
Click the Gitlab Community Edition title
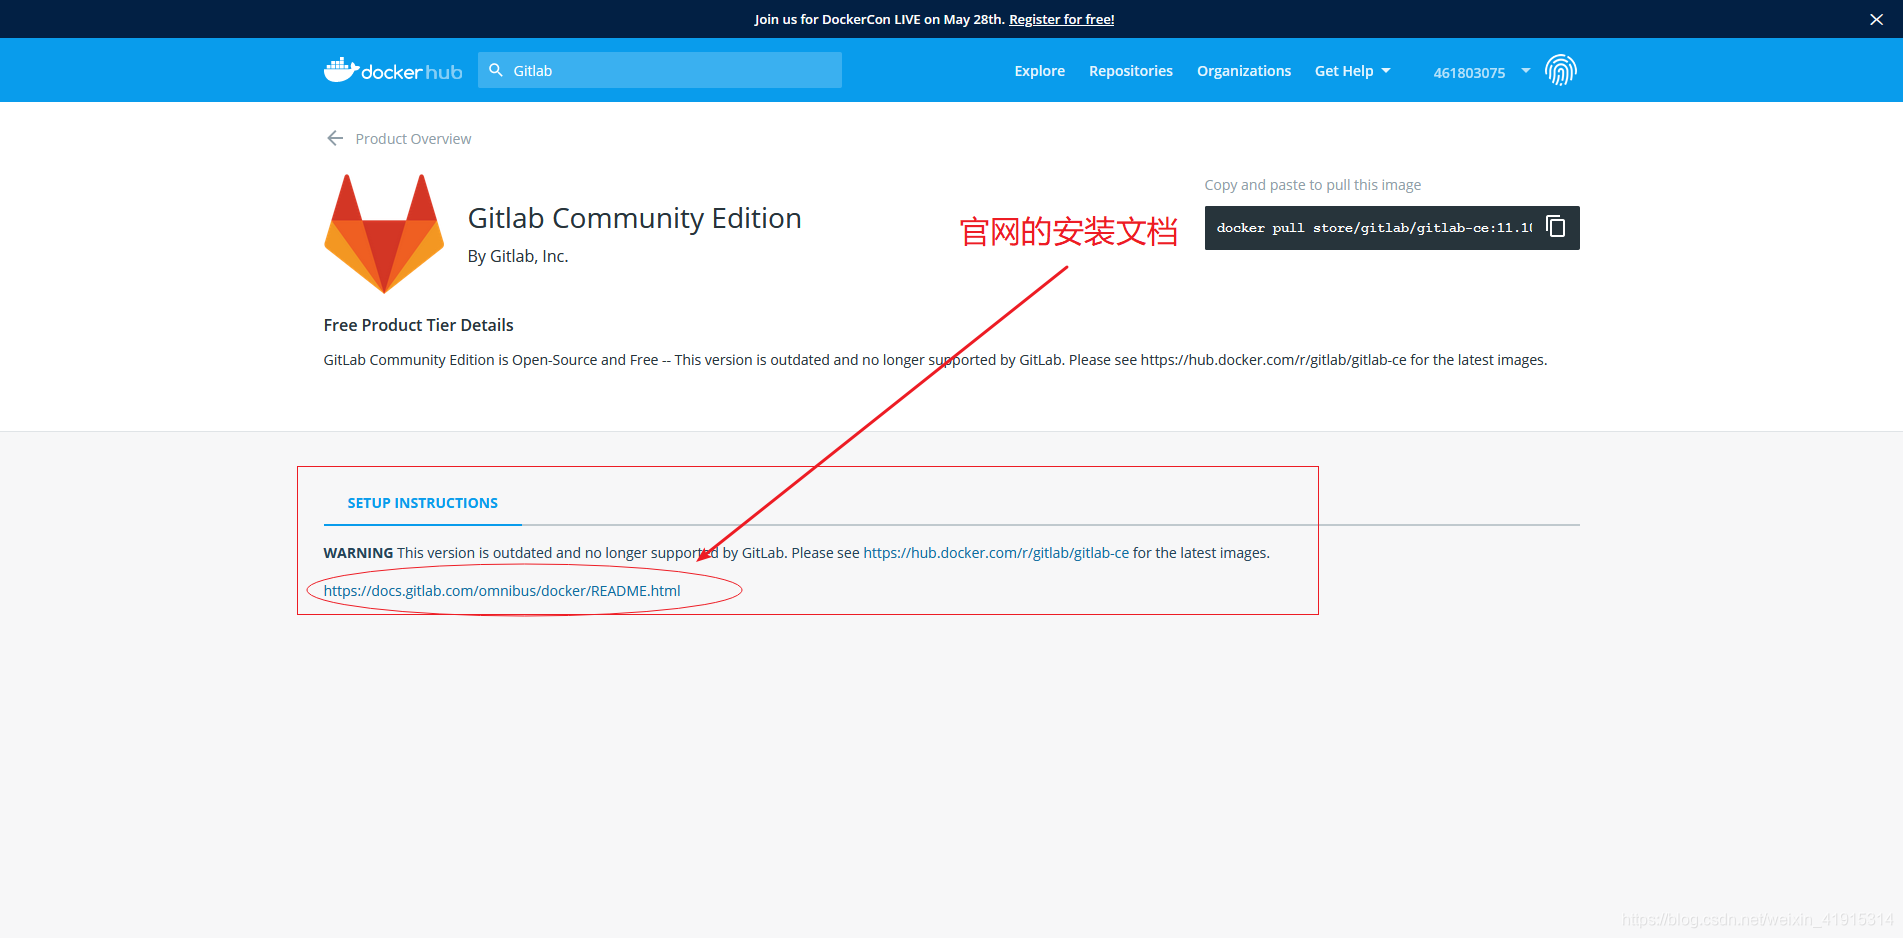tap(634, 218)
